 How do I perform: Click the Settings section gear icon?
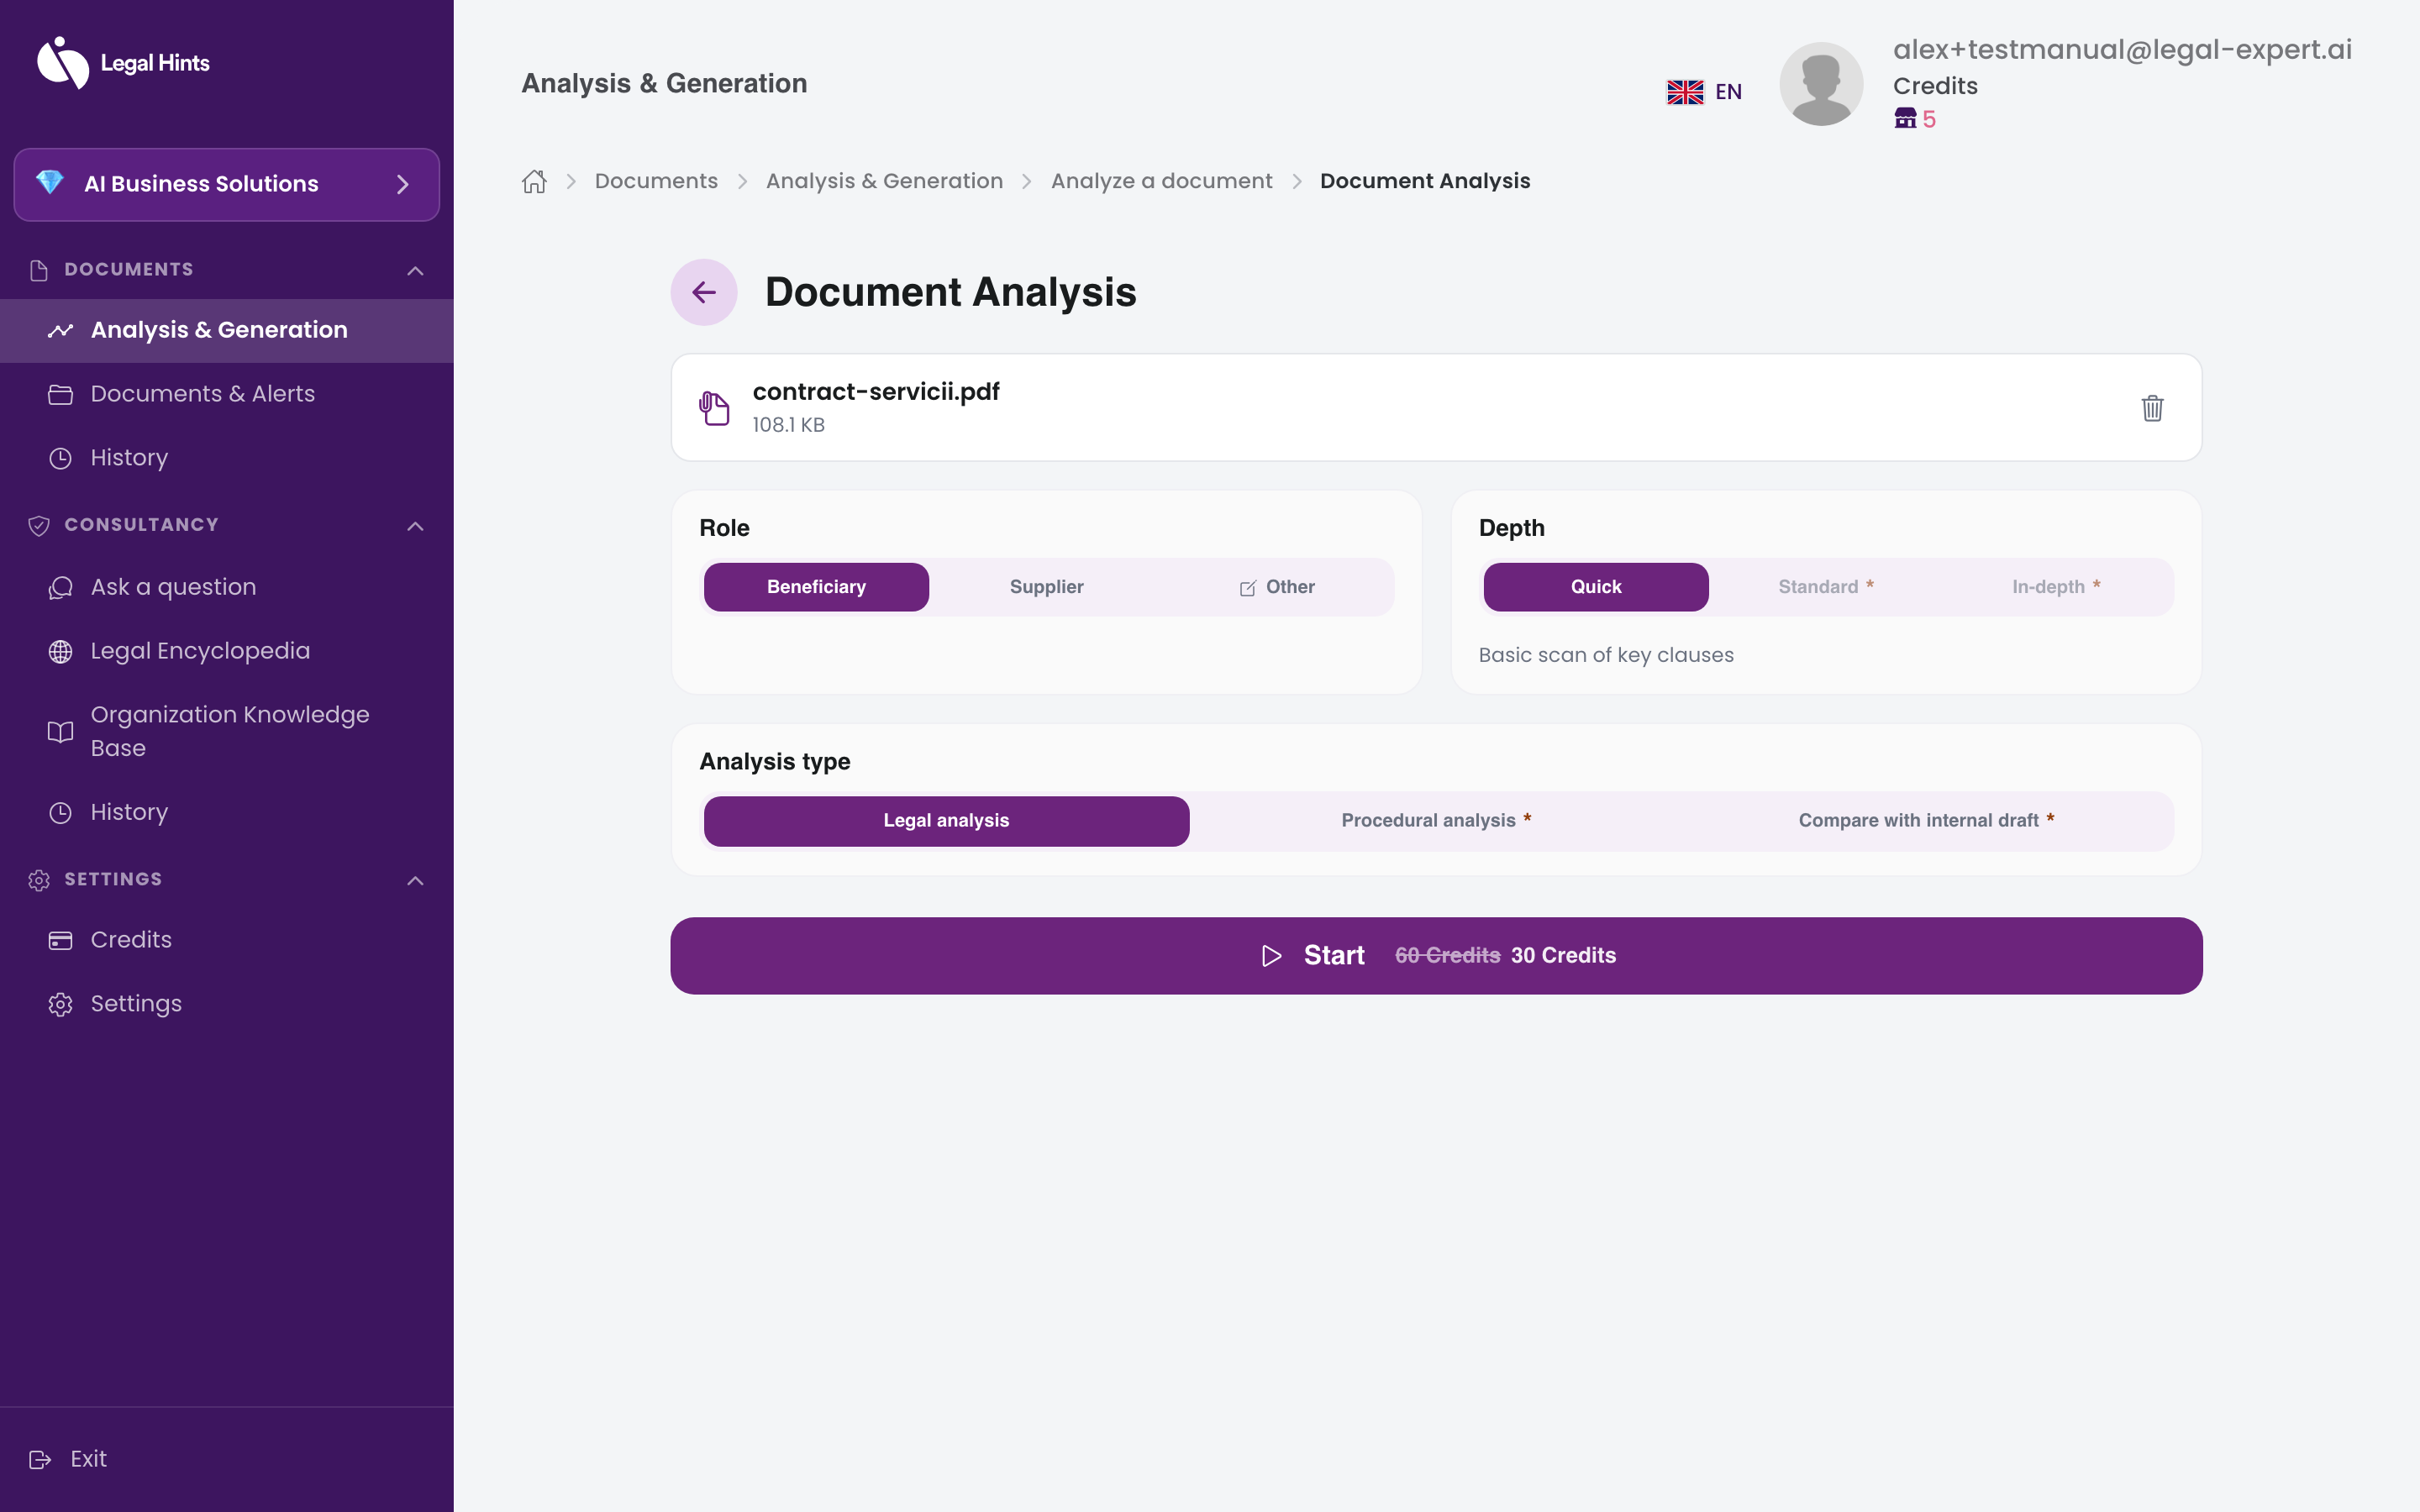[39, 880]
